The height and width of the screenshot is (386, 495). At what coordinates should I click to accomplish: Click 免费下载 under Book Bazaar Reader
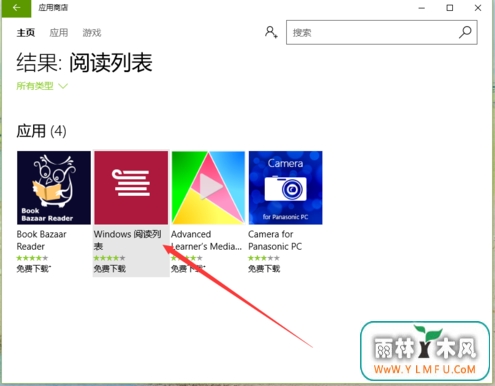coord(34,269)
